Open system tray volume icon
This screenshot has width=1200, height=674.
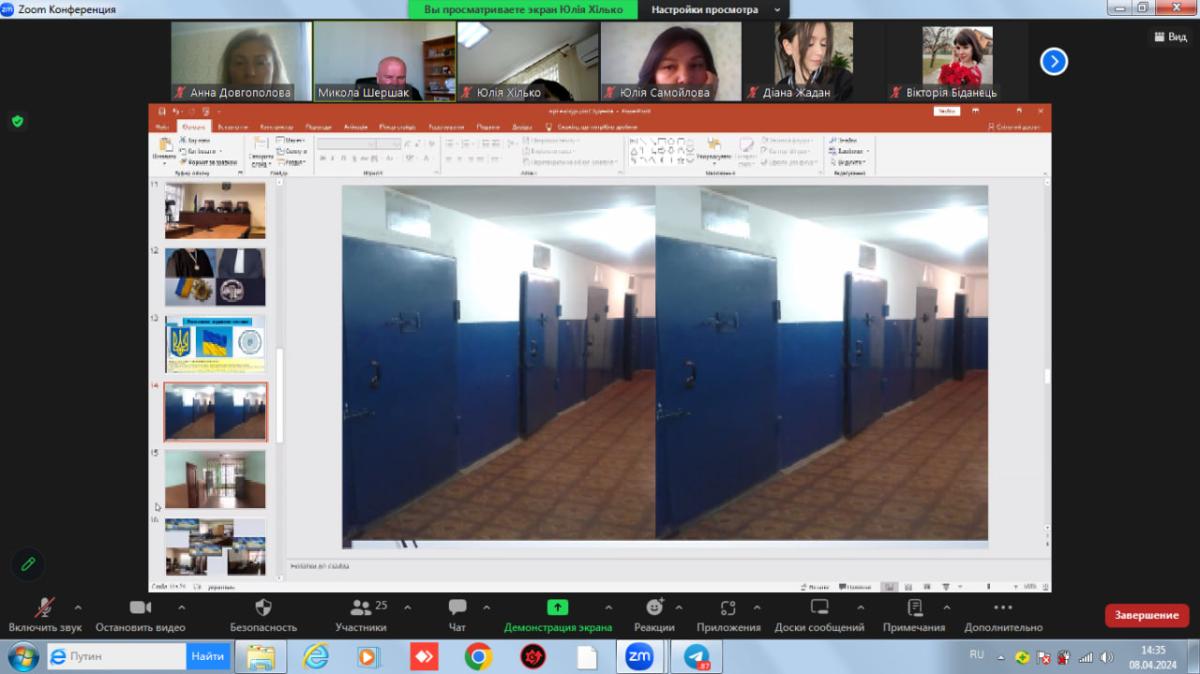pyautogui.click(x=1106, y=657)
